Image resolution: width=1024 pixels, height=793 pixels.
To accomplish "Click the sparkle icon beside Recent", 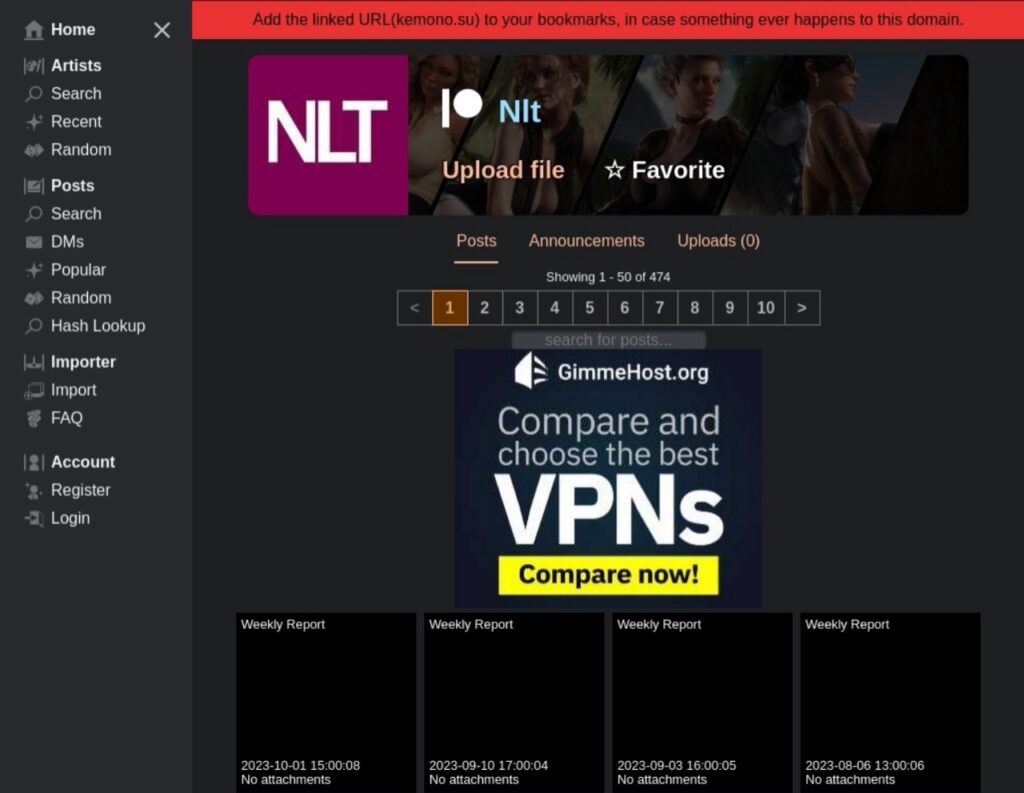I will [33, 122].
